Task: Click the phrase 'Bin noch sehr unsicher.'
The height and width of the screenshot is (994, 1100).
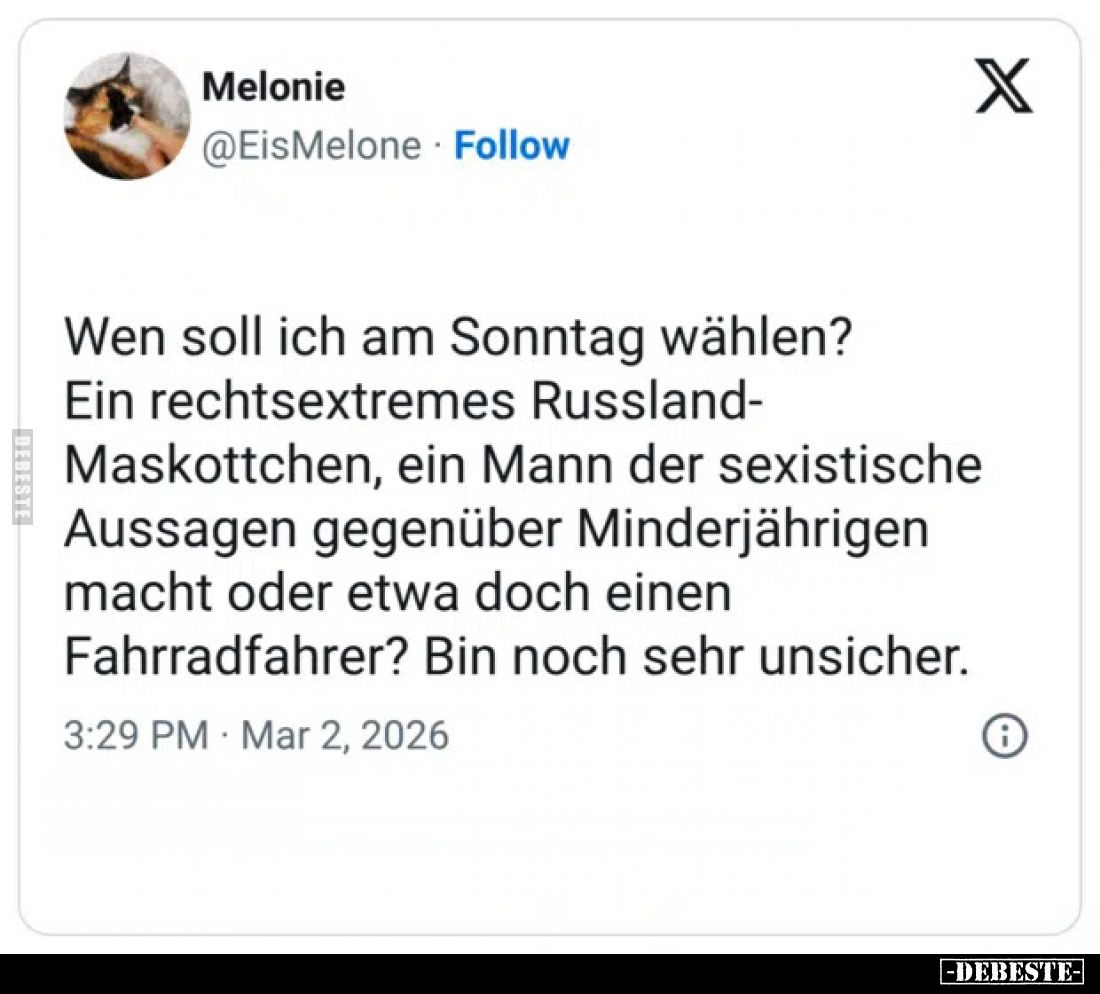Action: pos(695,655)
